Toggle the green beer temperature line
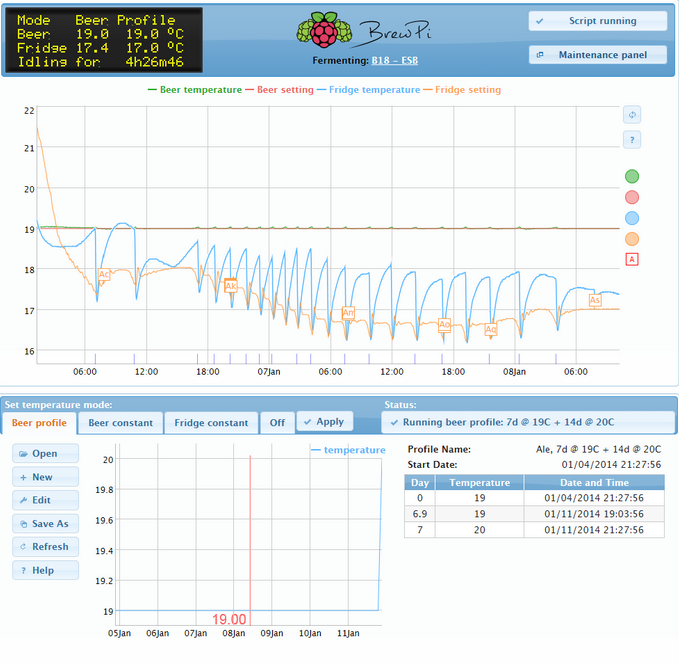The image size is (679, 665). (x=631, y=177)
